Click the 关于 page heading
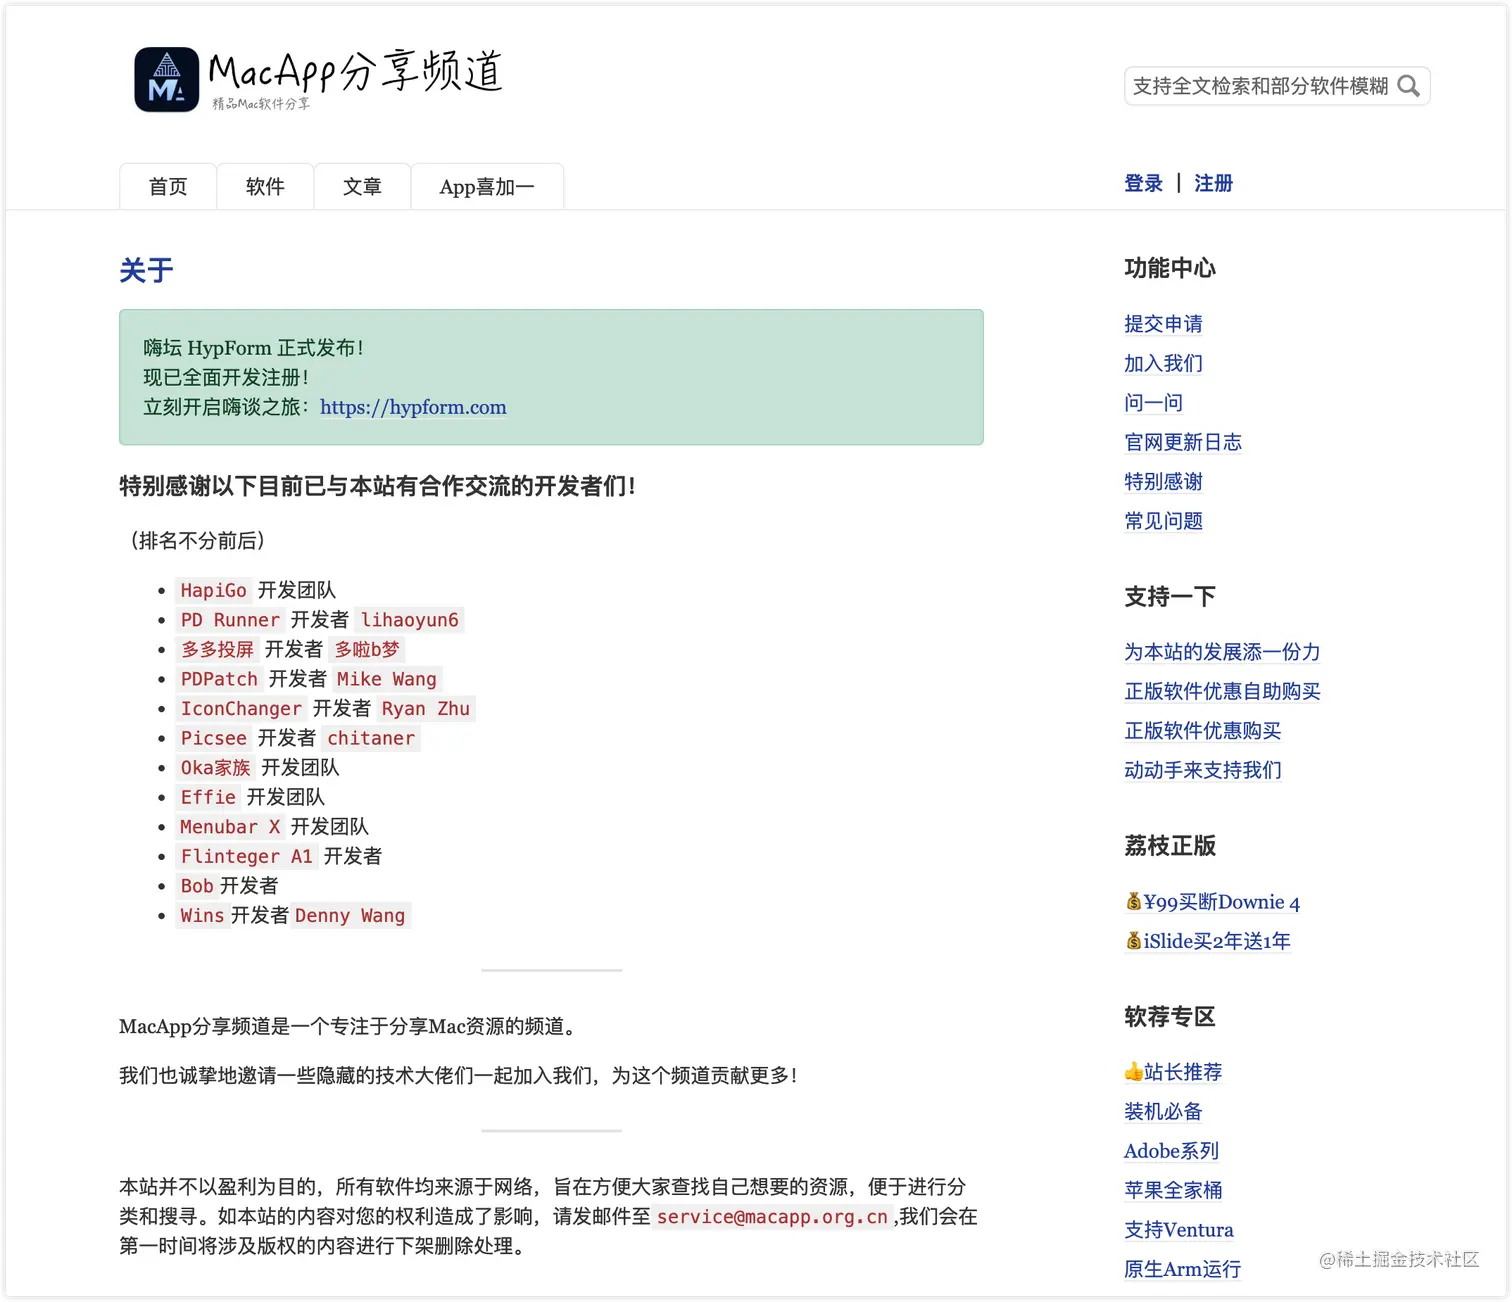Screen dimensions: 1512x1302 pyautogui.click(x=146, y=270)
